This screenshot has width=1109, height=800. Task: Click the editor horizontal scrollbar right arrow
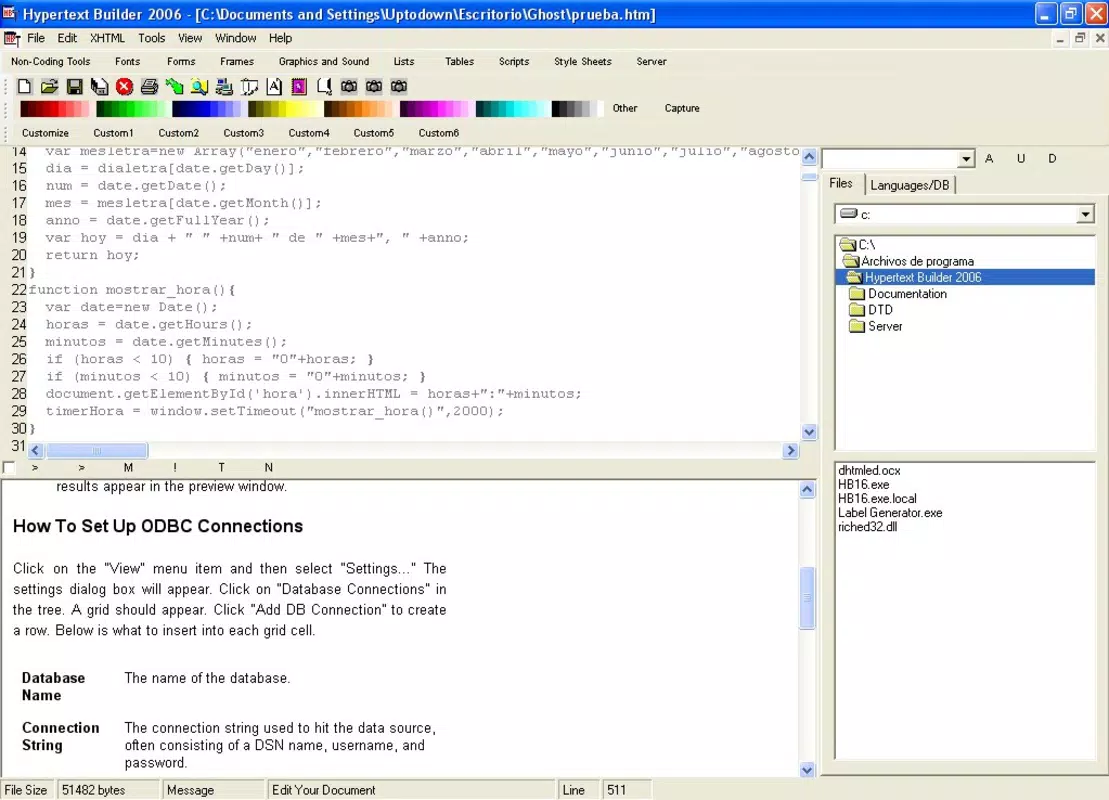coord(791,451)
